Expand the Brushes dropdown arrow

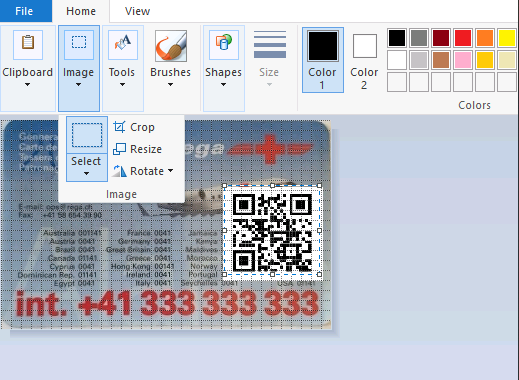[x=170, y=84]
